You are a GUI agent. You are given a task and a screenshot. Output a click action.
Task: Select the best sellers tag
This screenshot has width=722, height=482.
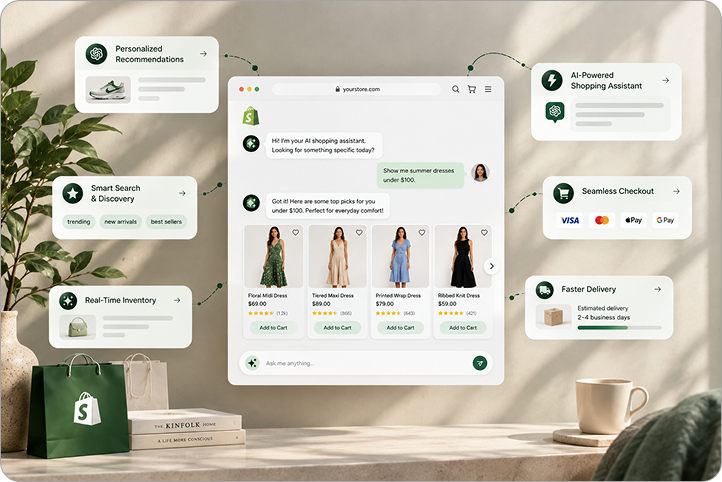click(166, 222)
